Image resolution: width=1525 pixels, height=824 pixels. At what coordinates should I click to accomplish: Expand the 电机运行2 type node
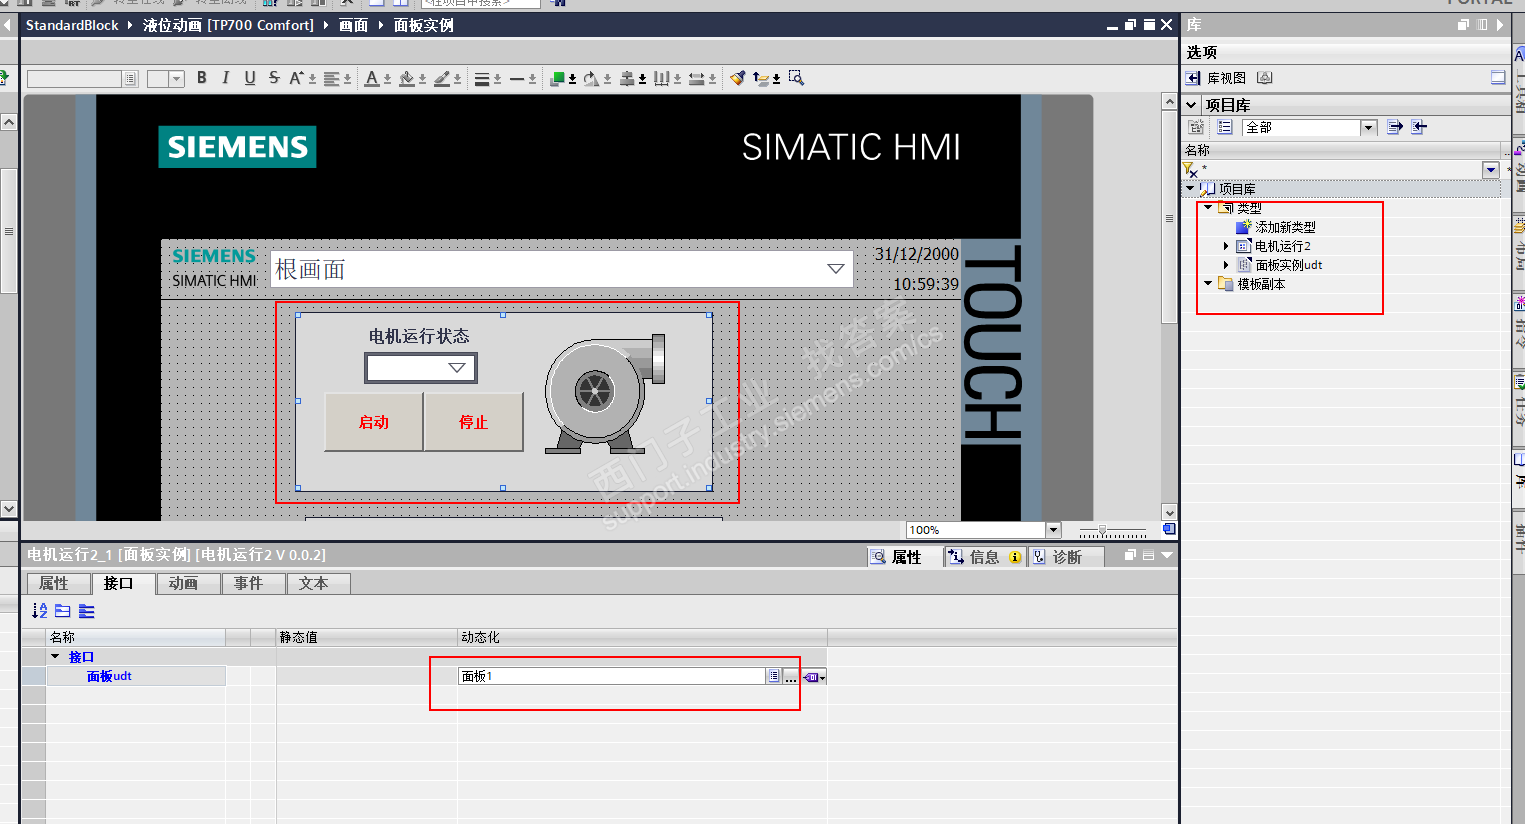click(1227, 246)
